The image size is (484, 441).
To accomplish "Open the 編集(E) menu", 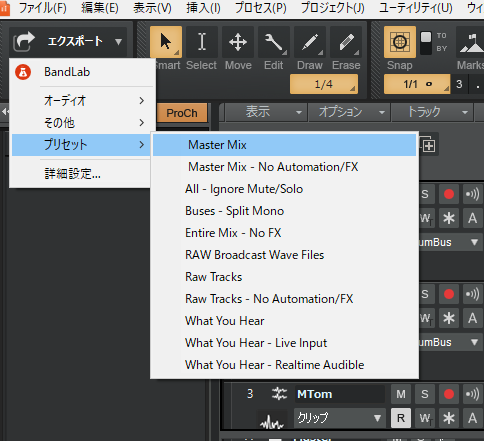I will [100, 8].
